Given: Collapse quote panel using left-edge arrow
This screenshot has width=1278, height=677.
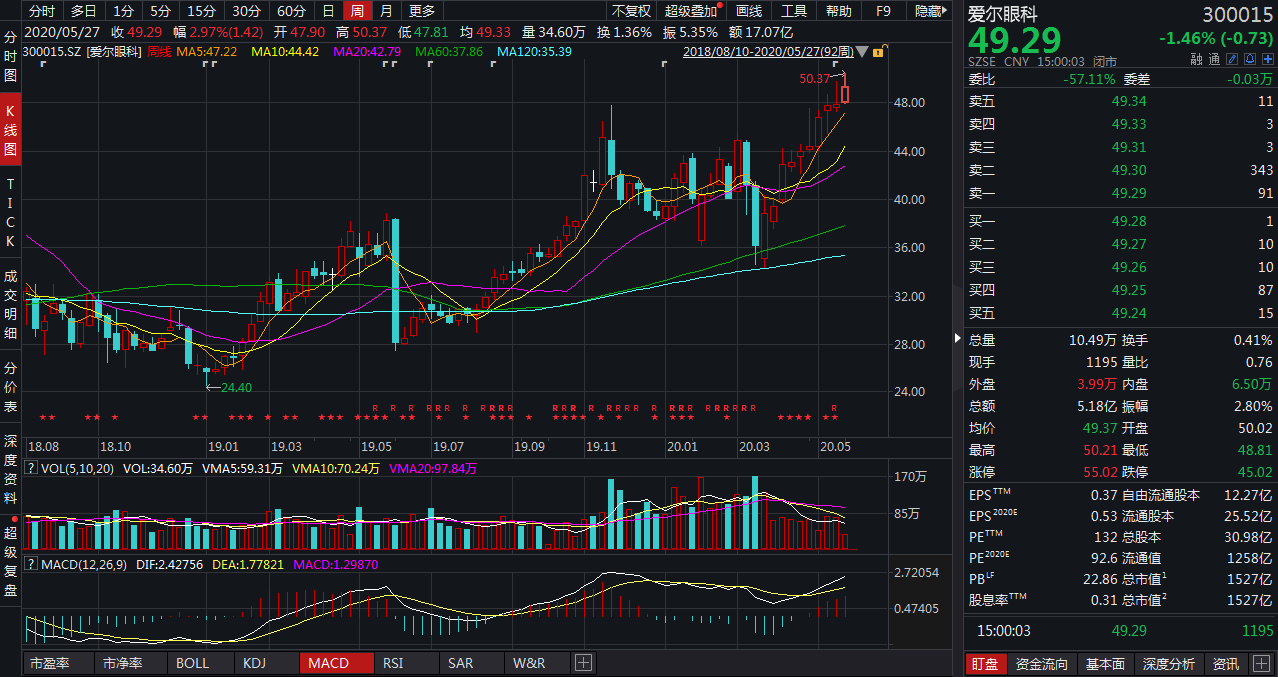Looking at the screenshot, I should [x=957, y=339].
